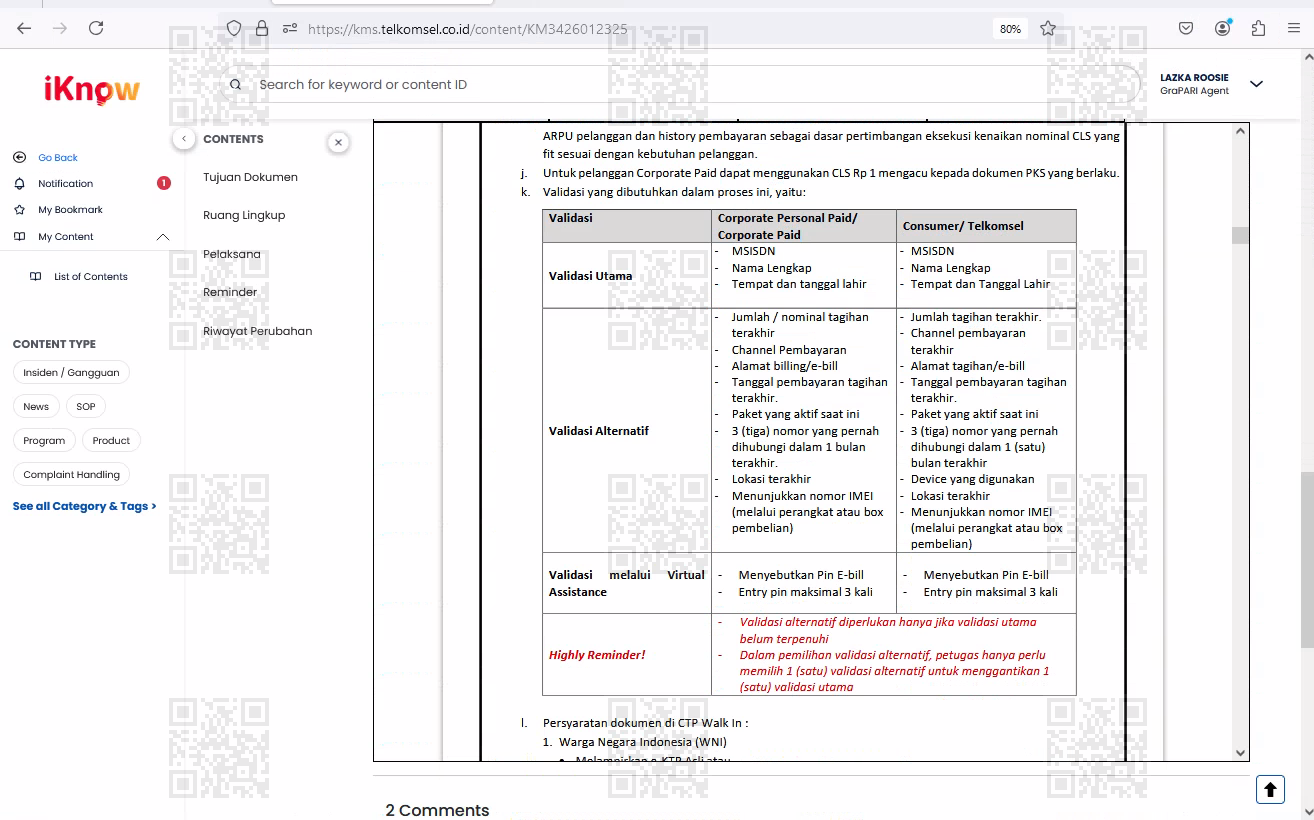Click the document scroll down arrow
Viewport: 1314px width, 820px height.
coord(1241,753)
